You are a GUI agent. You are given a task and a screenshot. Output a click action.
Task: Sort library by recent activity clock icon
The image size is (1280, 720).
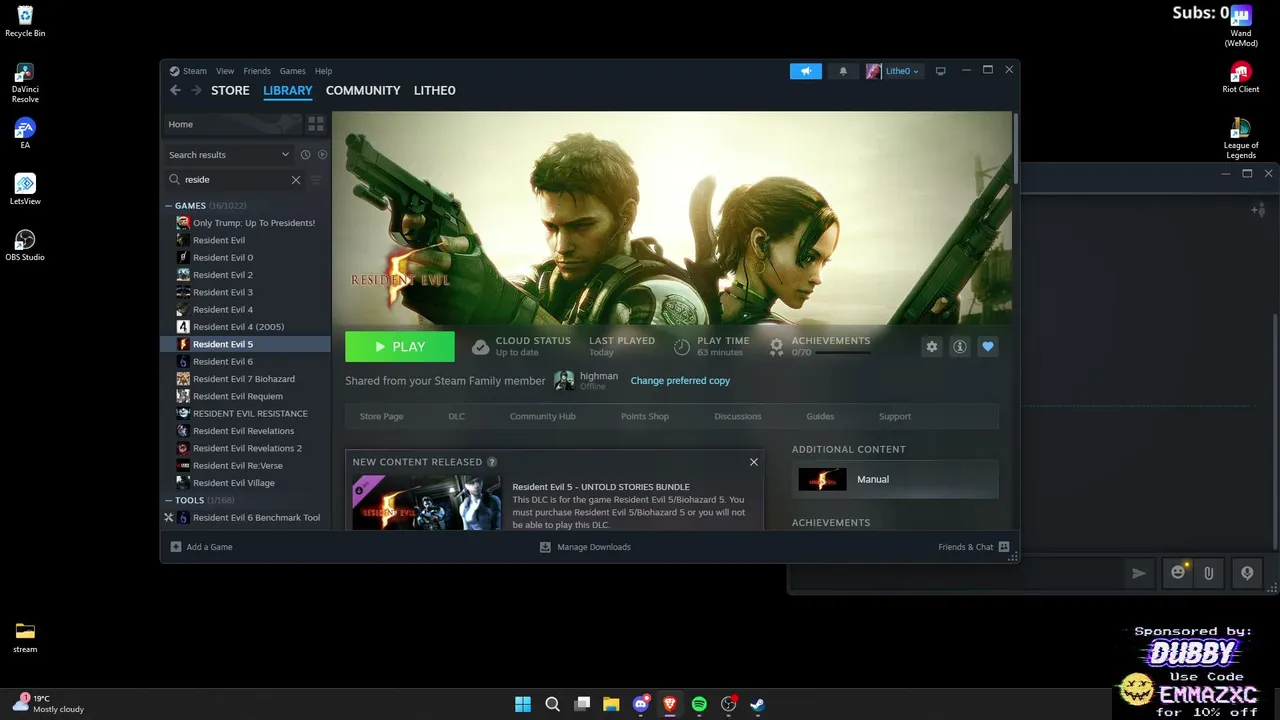[x=306, y=155]
